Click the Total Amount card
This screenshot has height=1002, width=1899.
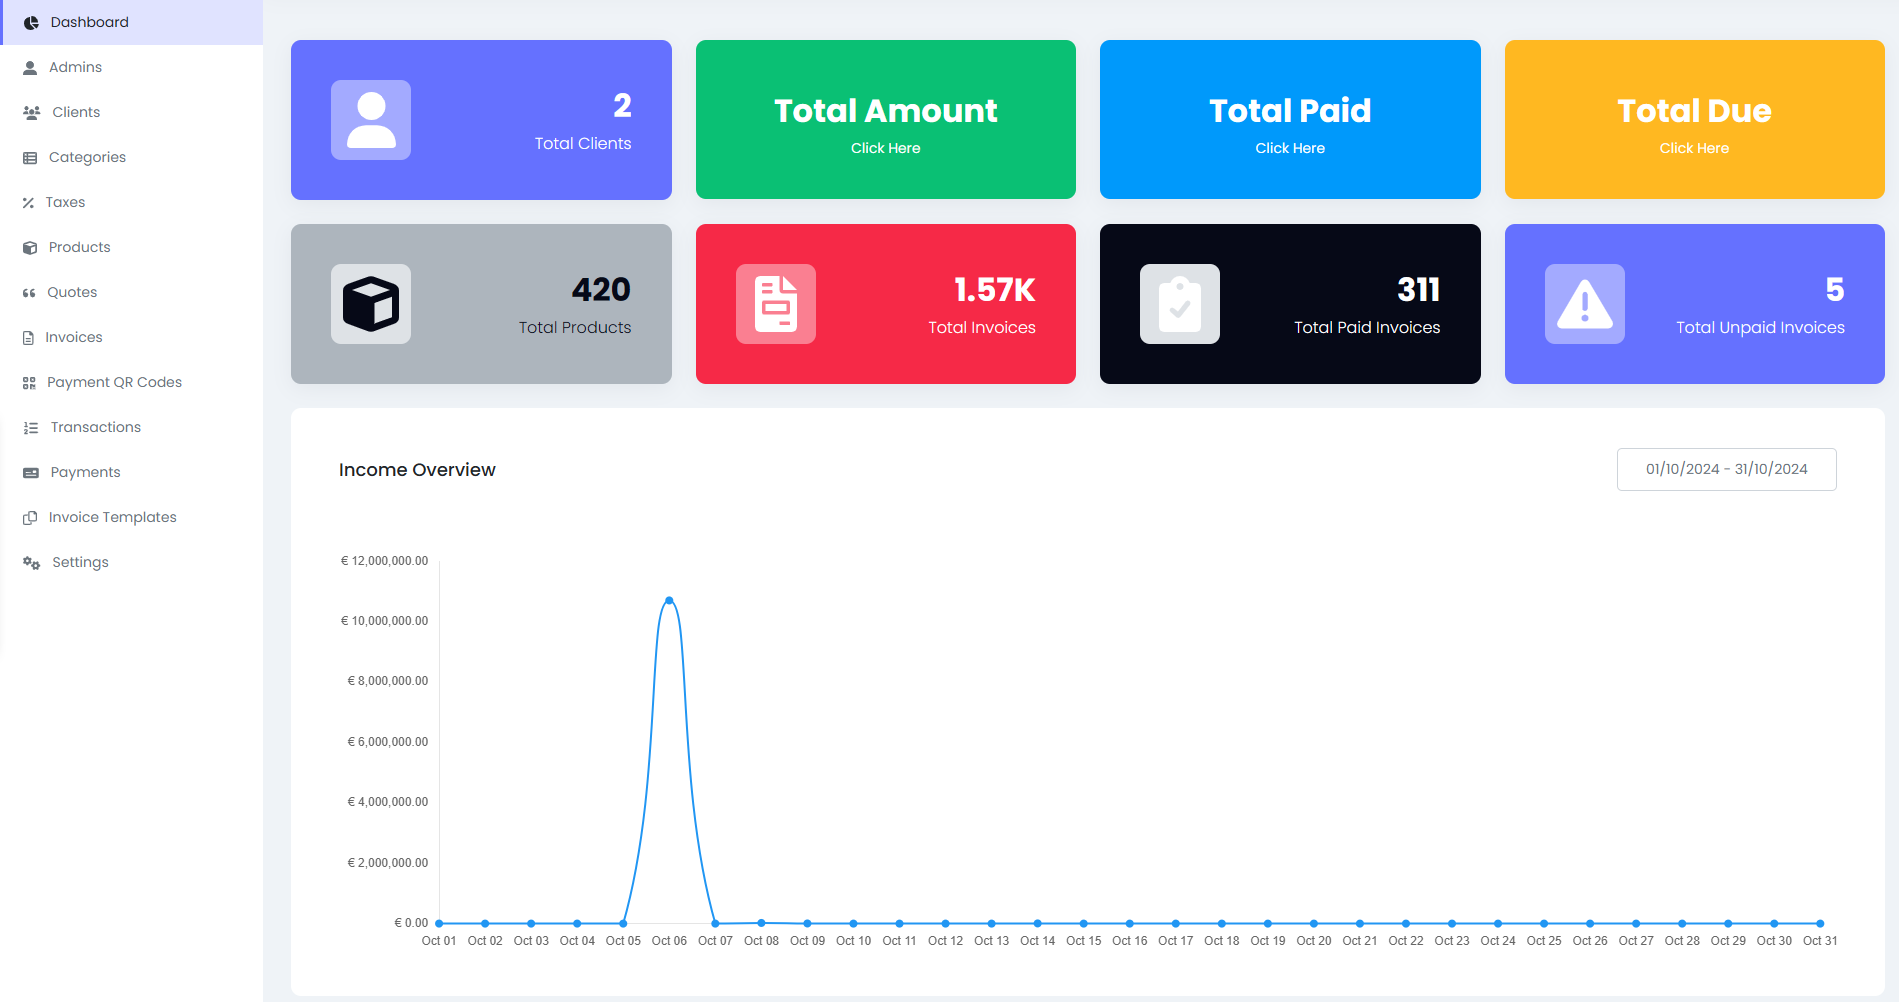[x=886, y=120]
